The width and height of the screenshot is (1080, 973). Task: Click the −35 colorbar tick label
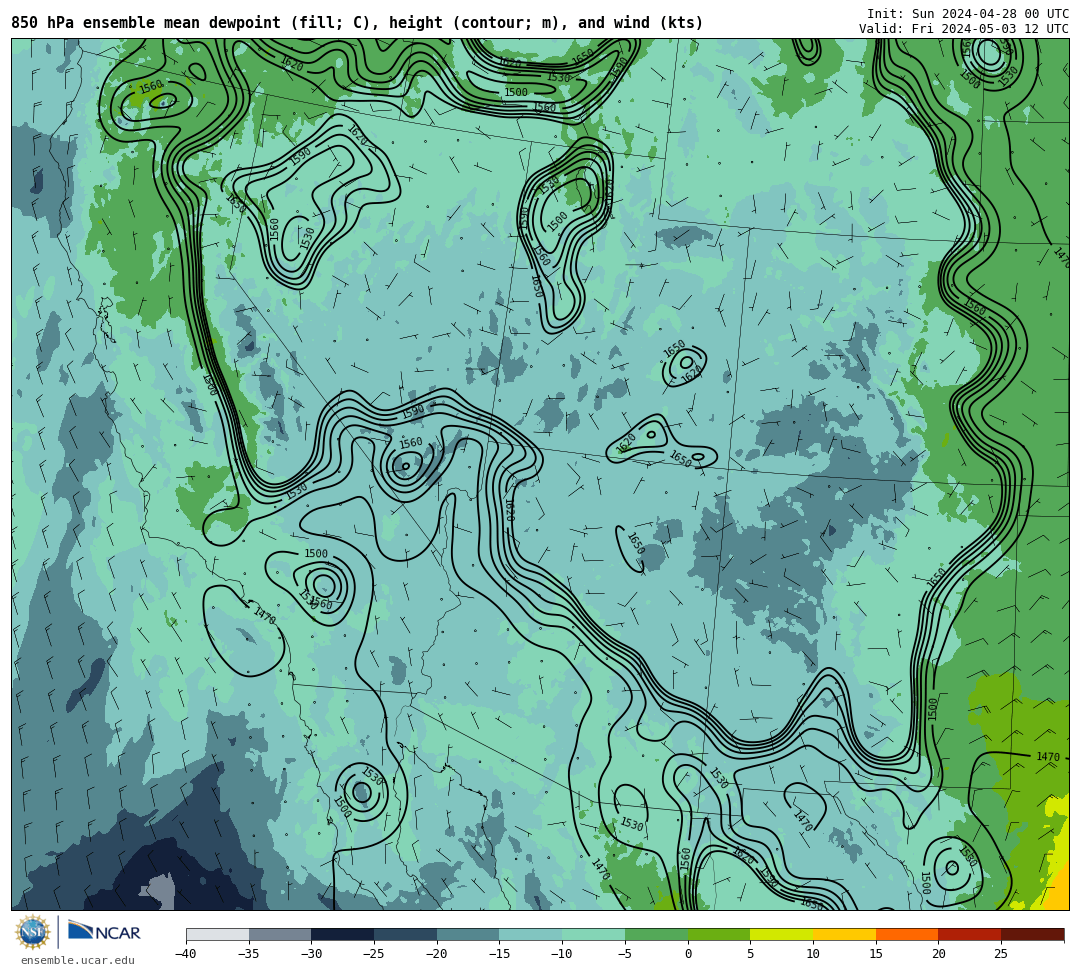(249, 954)
